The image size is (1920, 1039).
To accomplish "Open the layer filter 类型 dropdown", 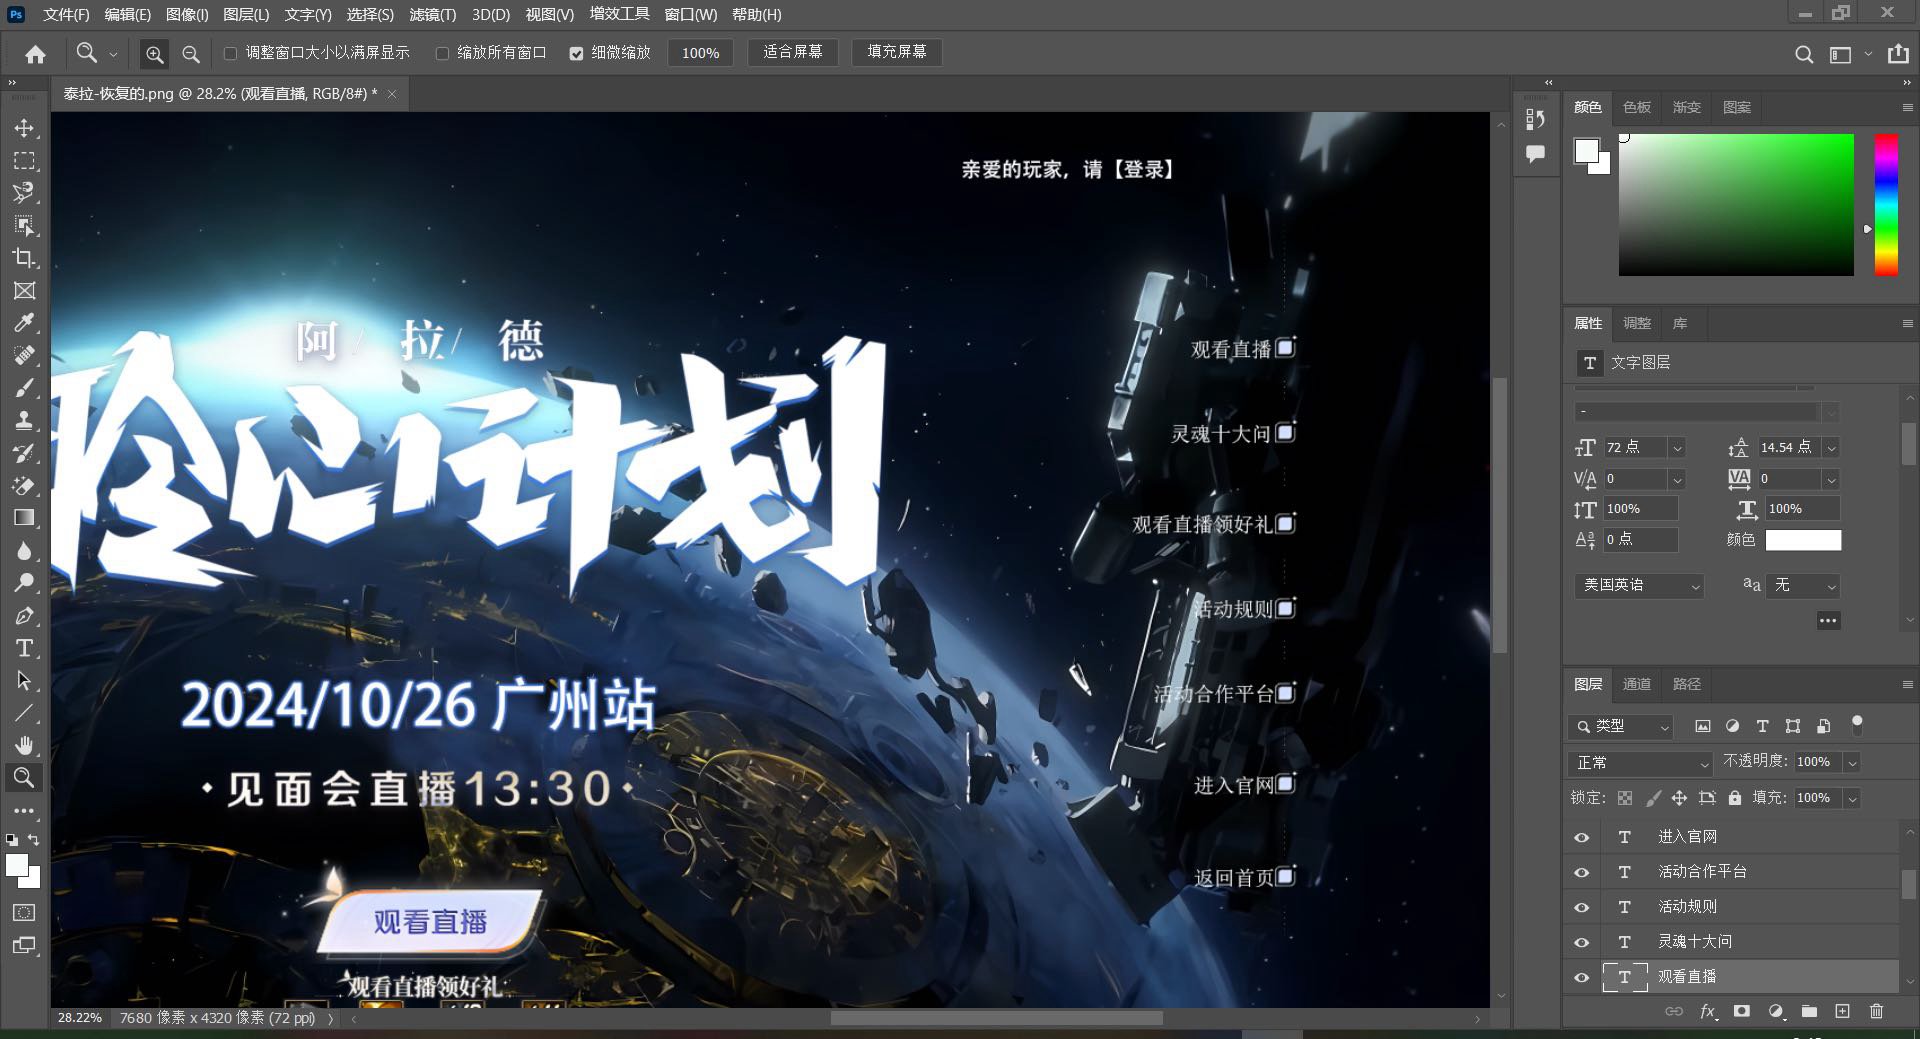I will 1621,726.
